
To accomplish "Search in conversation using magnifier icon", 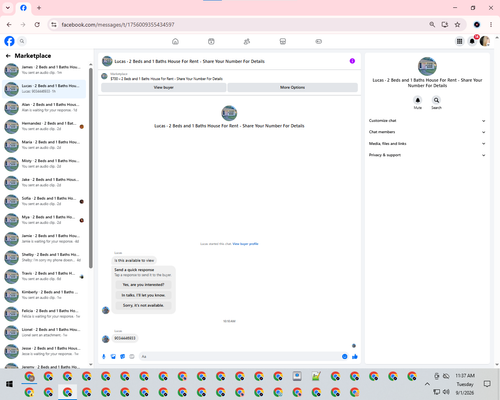I will click(x=436, y=100).
